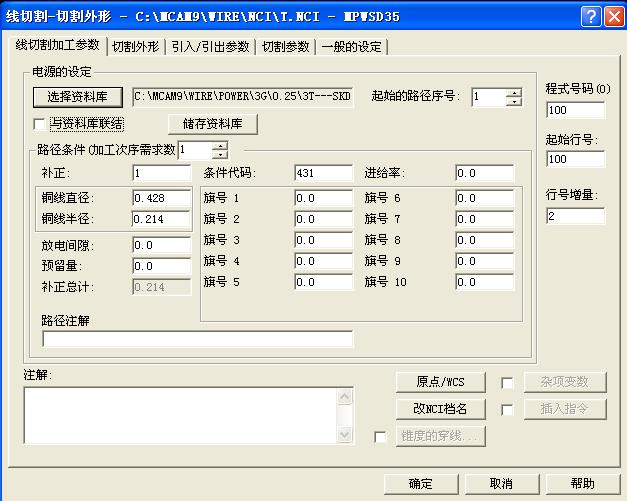Click the 储存资料库 button
627x501 pixels.
tap(213, 124)
